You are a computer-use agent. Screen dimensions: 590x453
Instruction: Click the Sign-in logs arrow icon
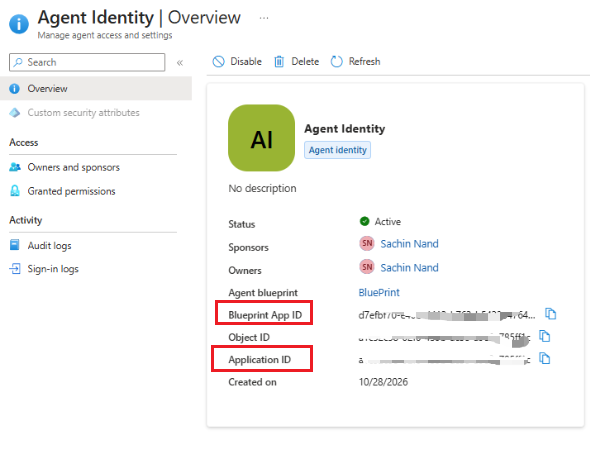[15, 269]
